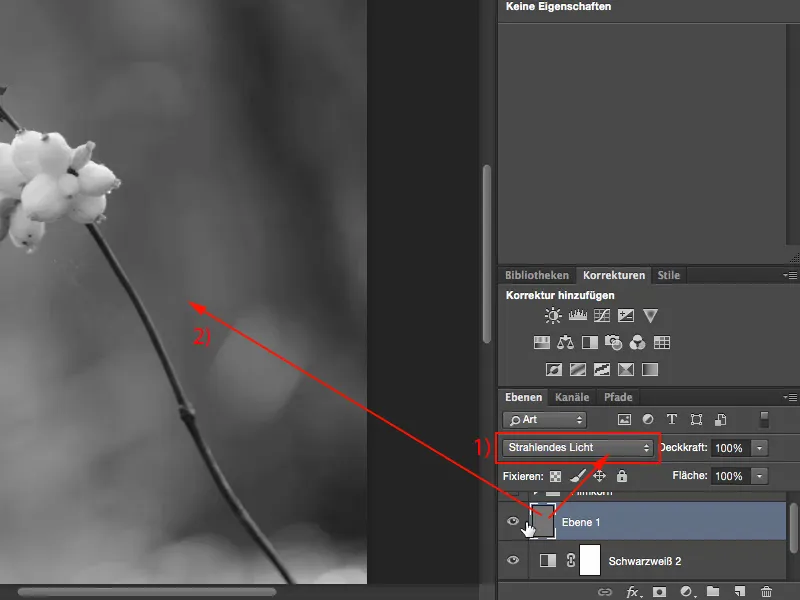This screenshot has height=600, width=800.
Task: Click the Fläche 100% value field
Action: (731, 476)
